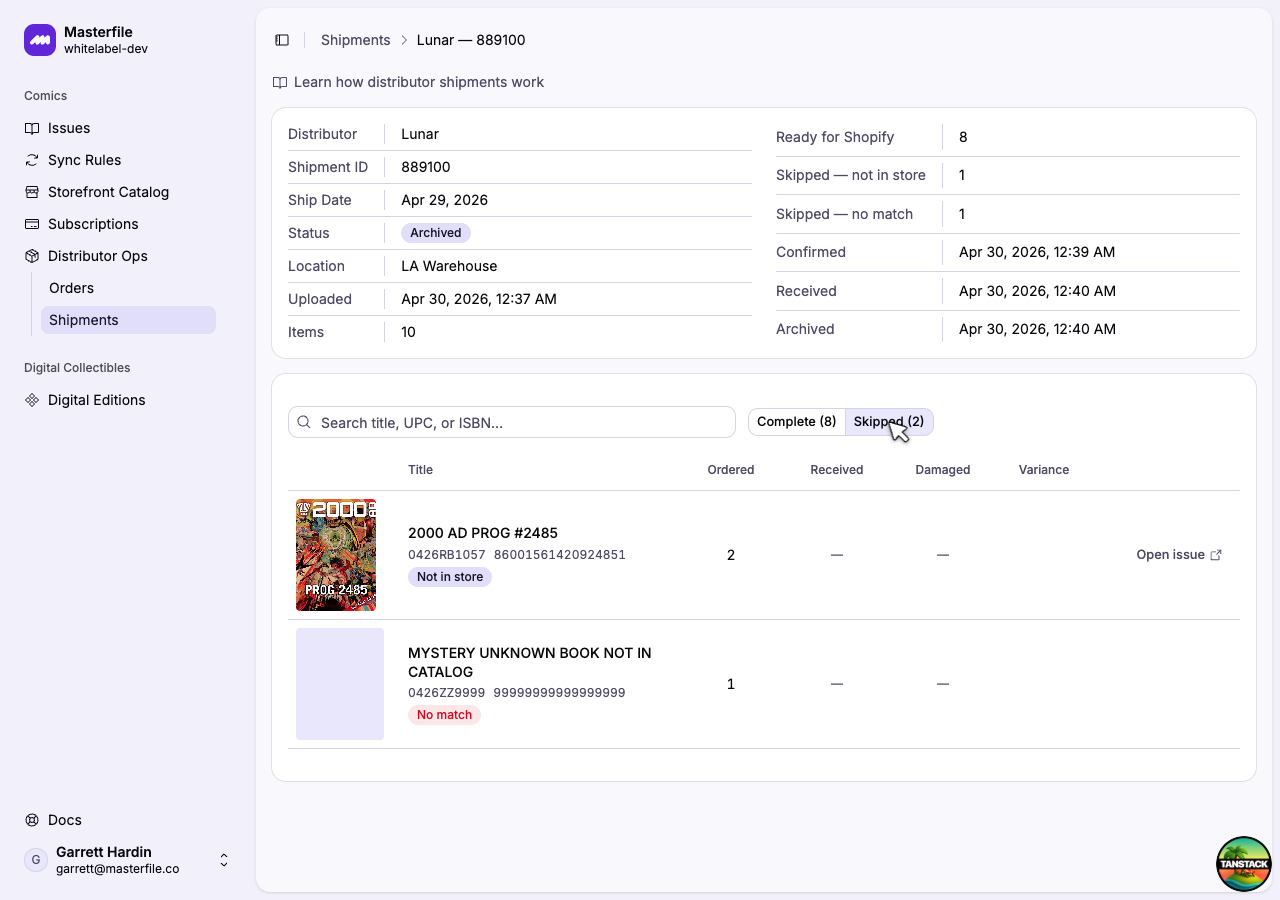
Task: Click the Skipped — not in store label
Action: [851, 175]
